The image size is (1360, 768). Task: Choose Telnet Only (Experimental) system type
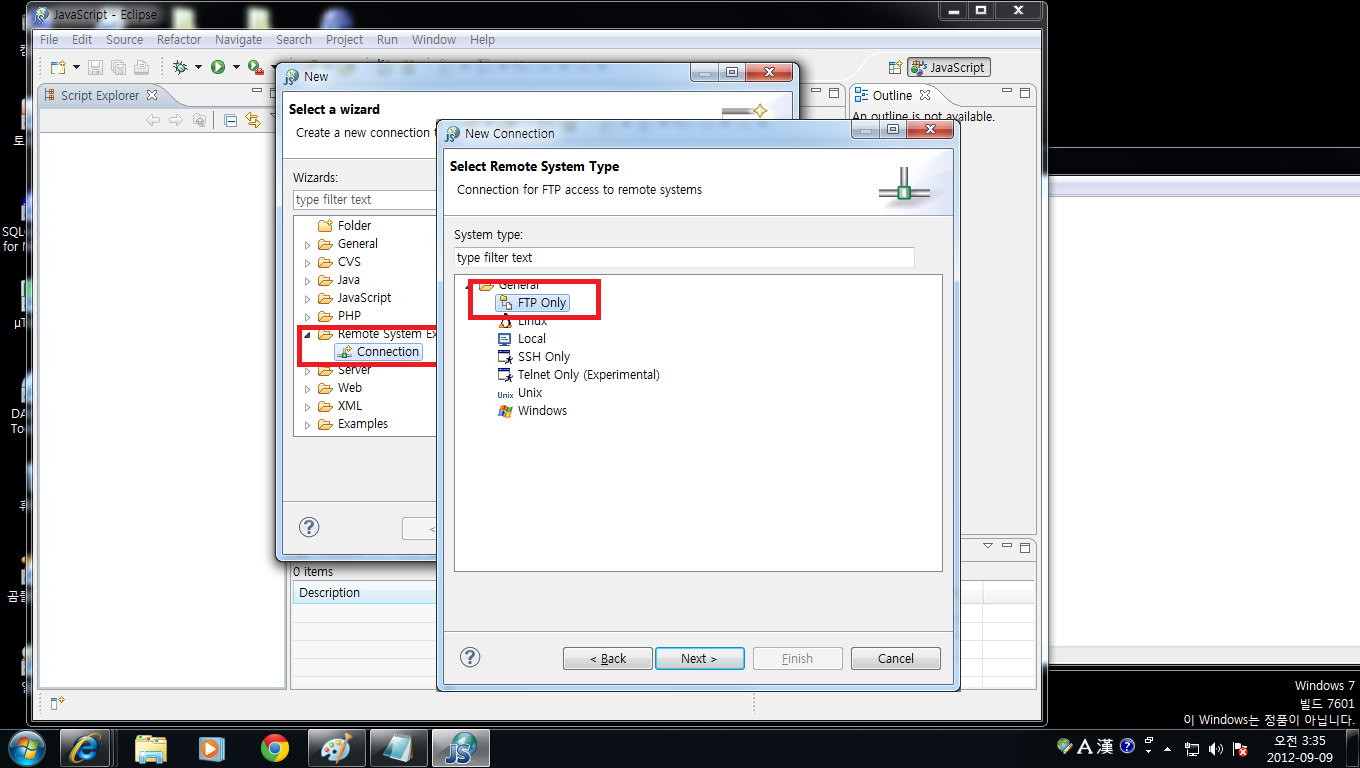pyautogui.click(x=588, y=375)
